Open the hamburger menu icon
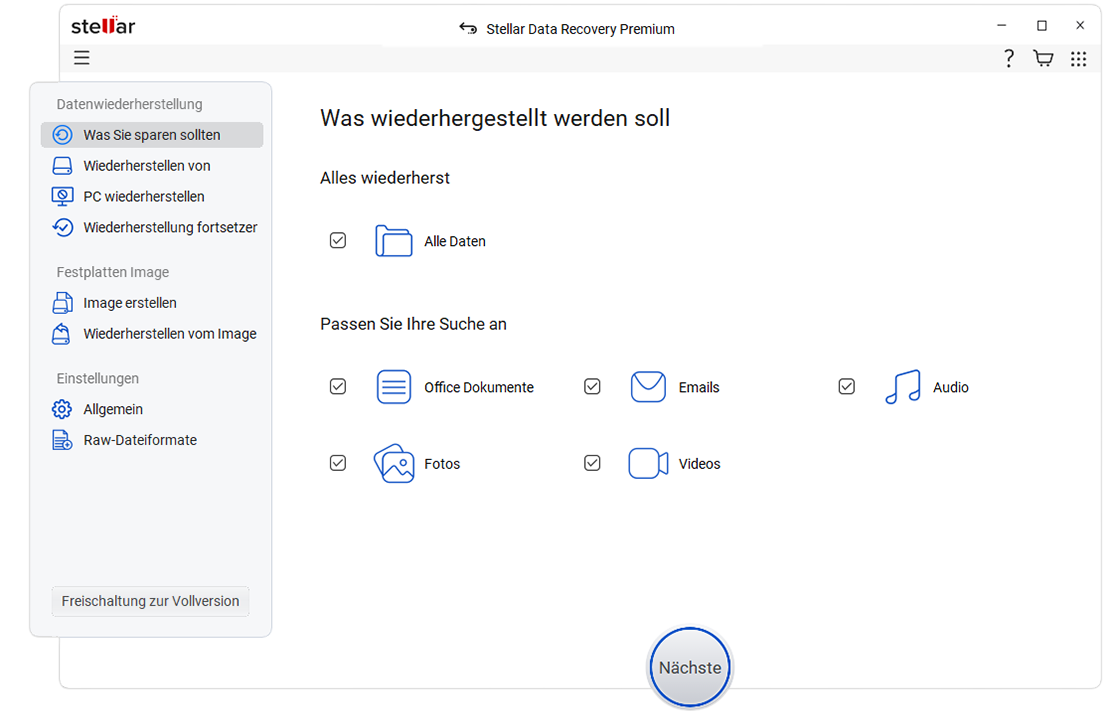The width and height of the screenshot is (1118, 723). tap(81, 58)
